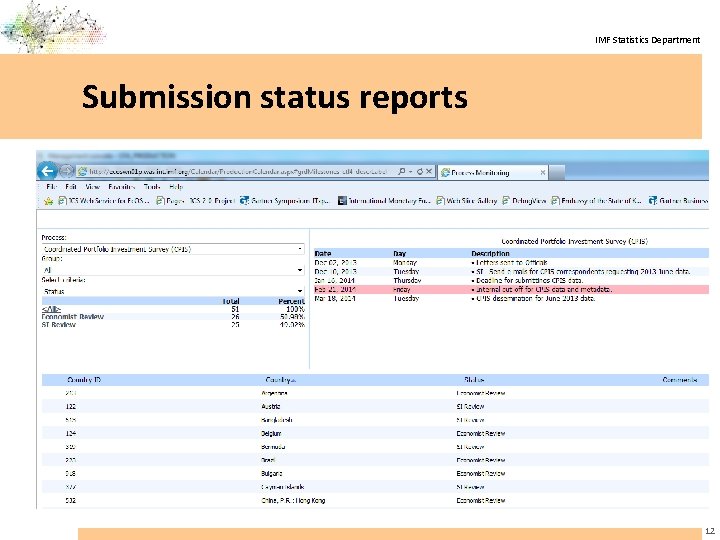Click Economist Review status for Belgium
The image size is (720, 540).
(x=481, y=433)
